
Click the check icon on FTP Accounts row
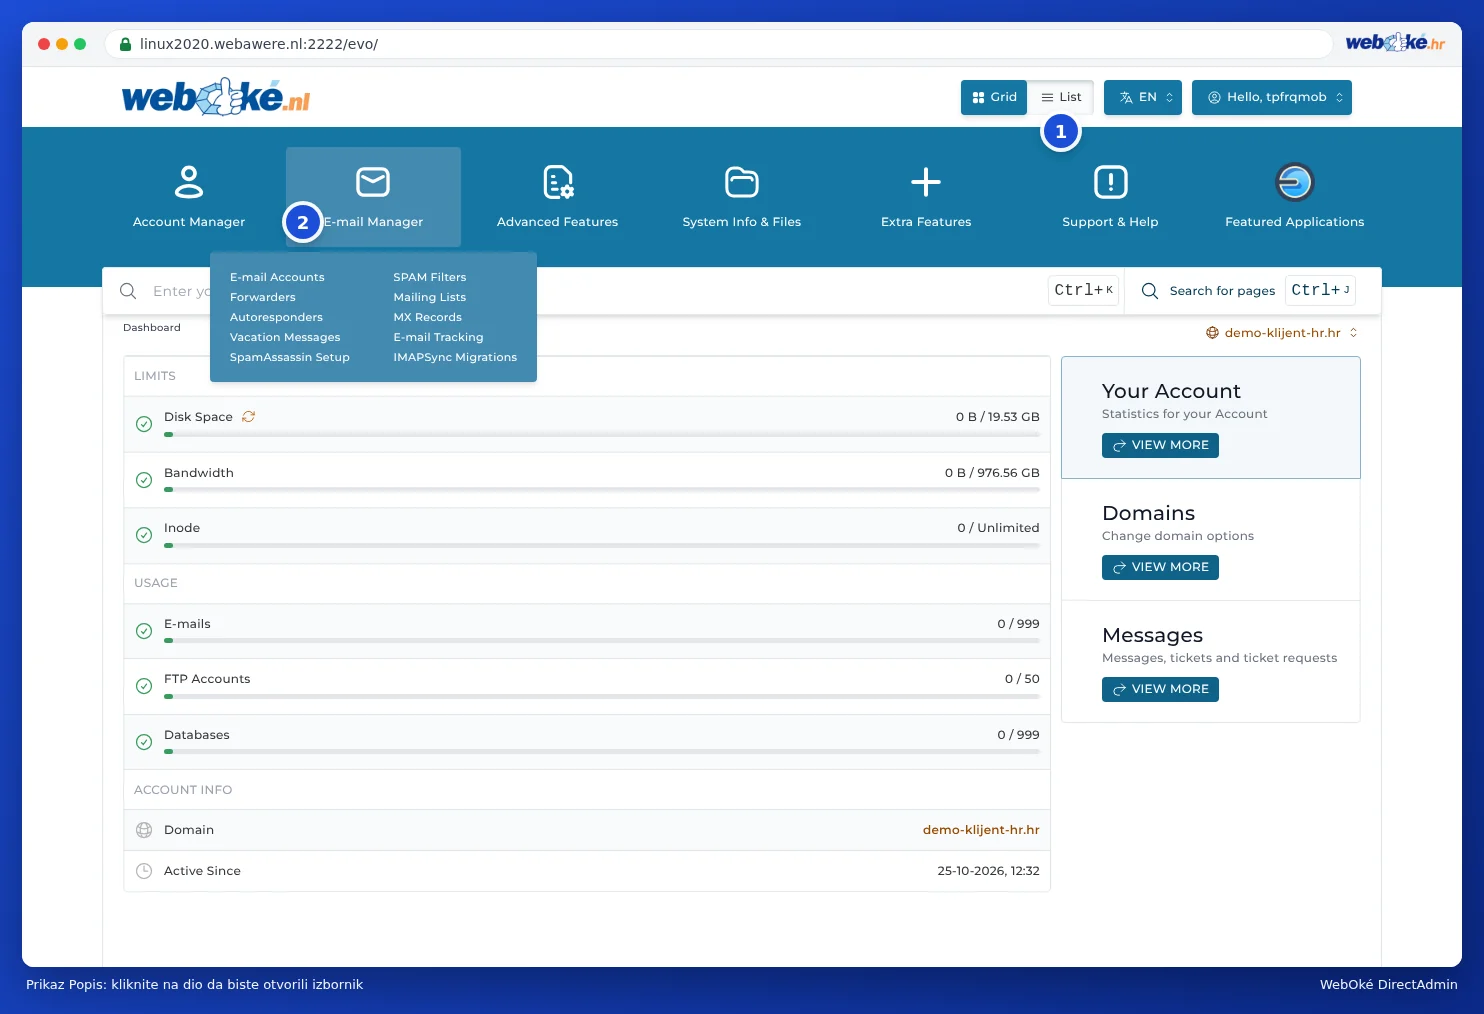[144, 686]
